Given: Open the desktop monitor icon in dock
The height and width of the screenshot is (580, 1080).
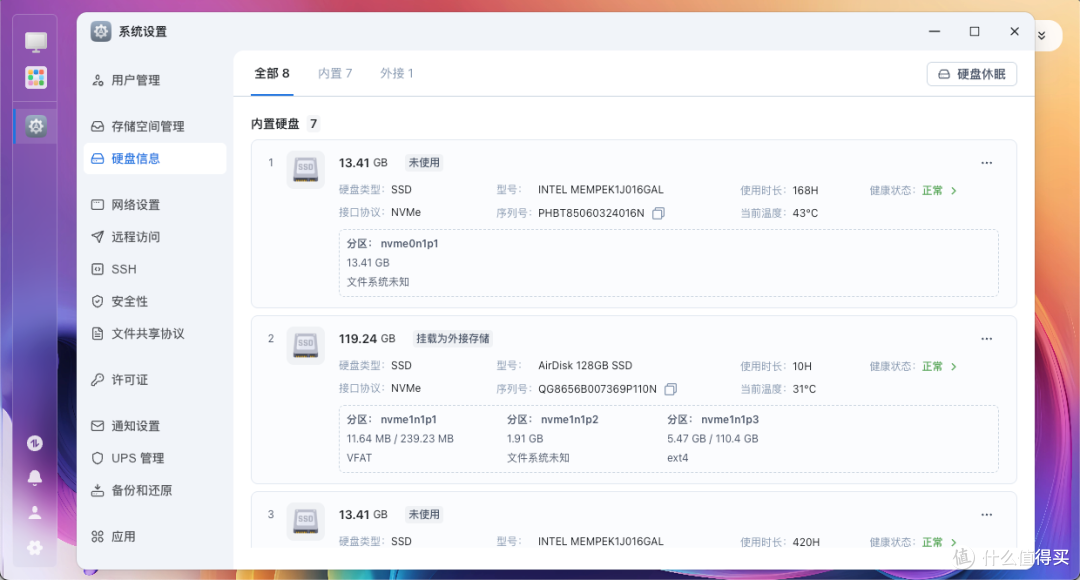Looking at the screenshot, I should pos(36,42).
